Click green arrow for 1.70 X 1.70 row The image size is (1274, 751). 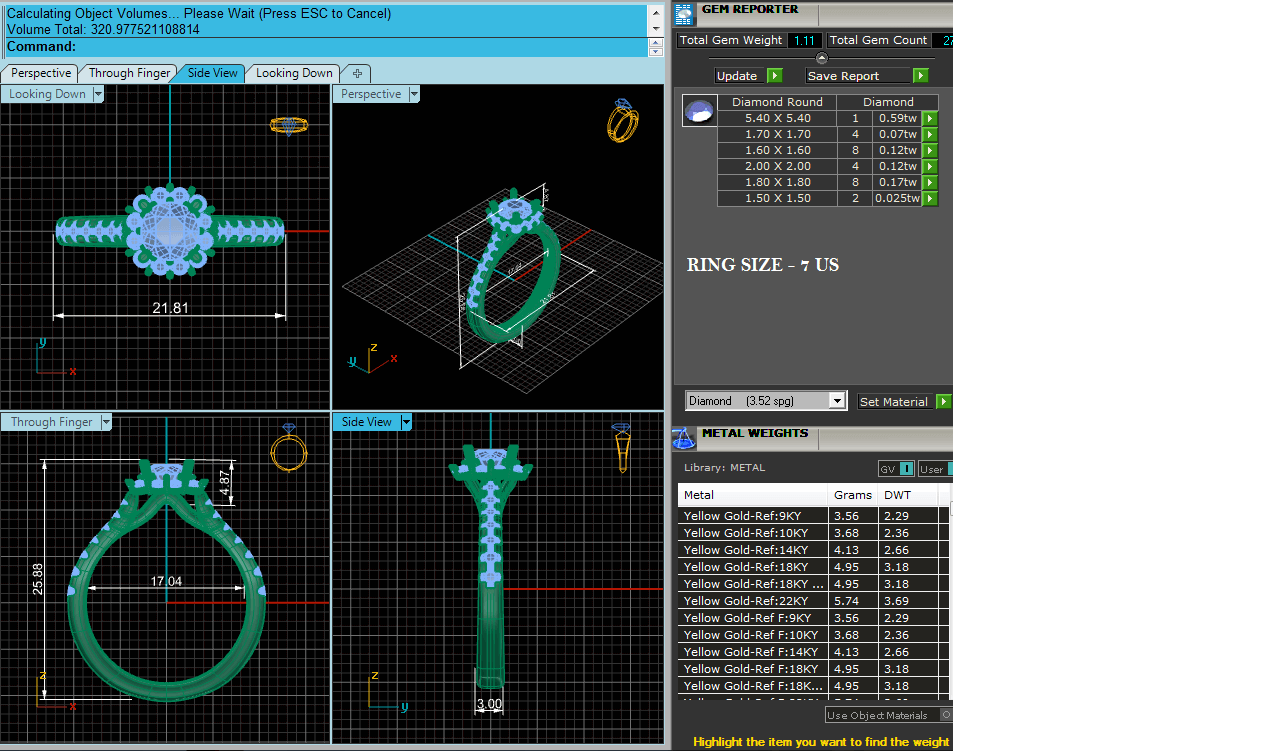[x=930, y=134]
